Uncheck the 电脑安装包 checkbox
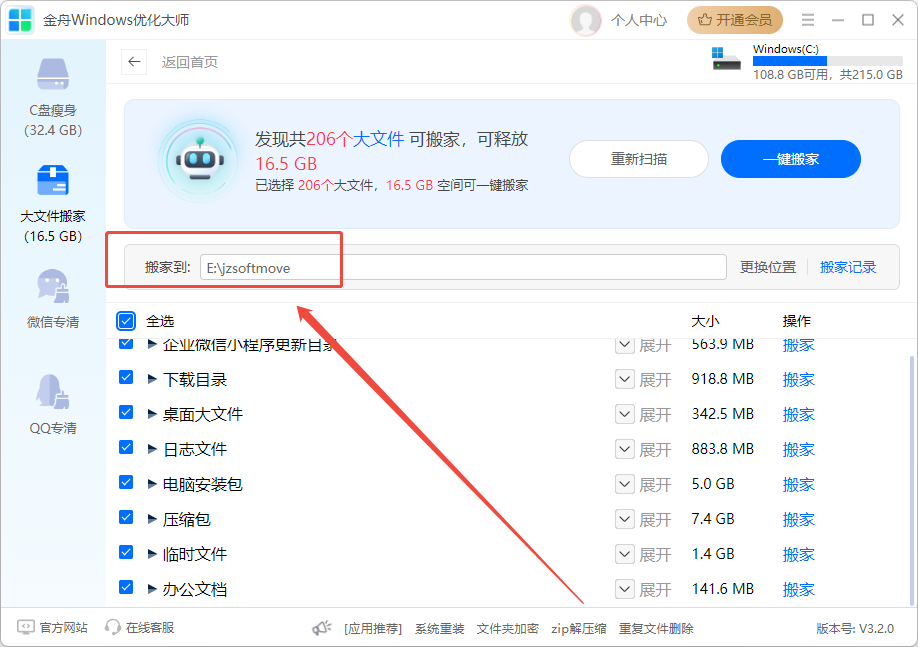The image size is (918, 647). [x=126, y=482]
